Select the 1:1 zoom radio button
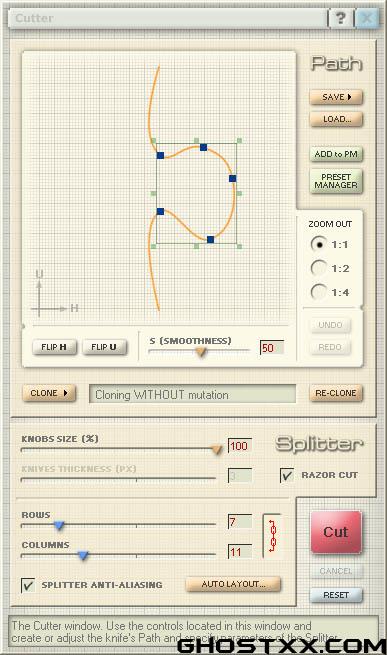The image size is (387, 655). (x=319, y=244)
